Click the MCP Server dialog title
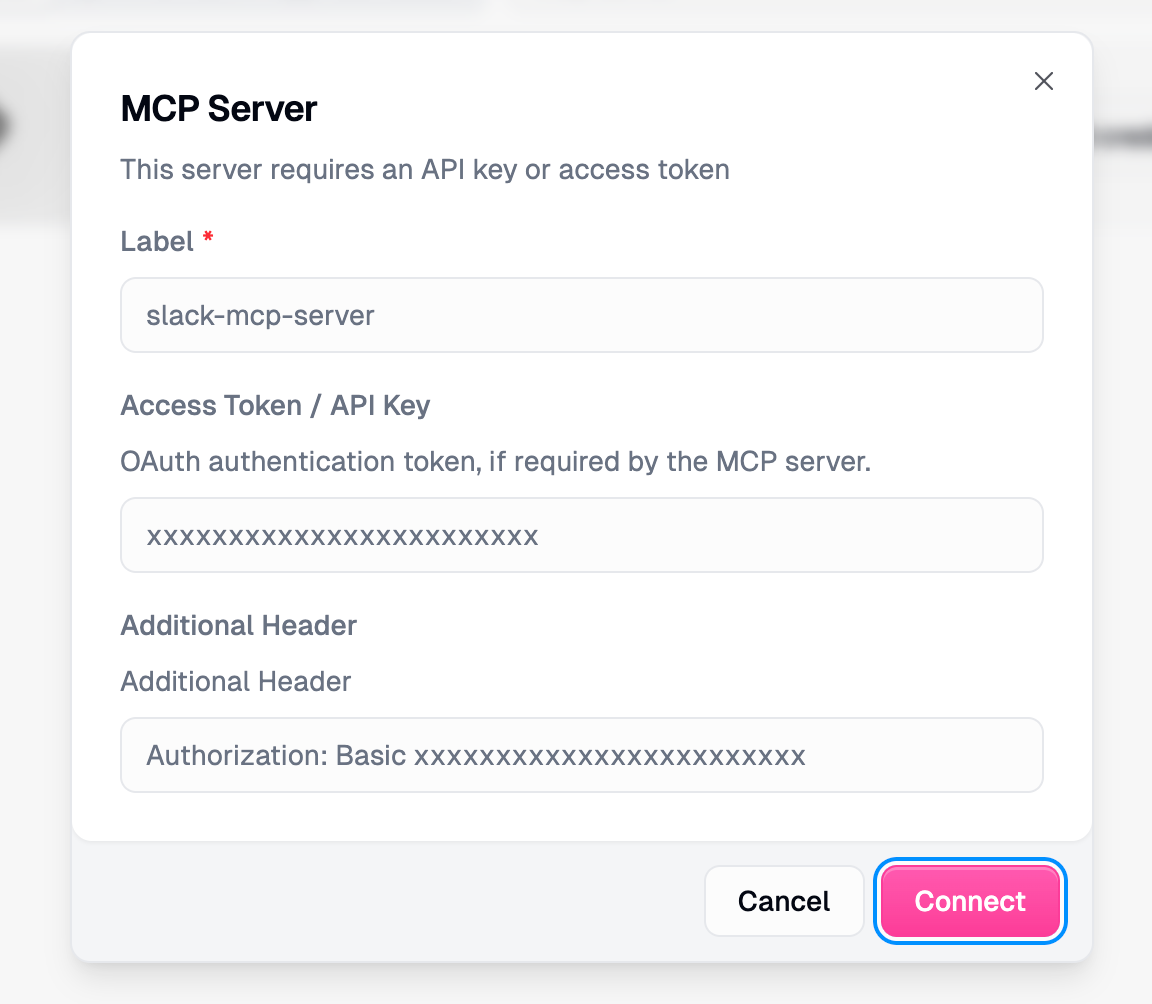The width and height of the screenshot is (1152, 1004). (218, 108)
